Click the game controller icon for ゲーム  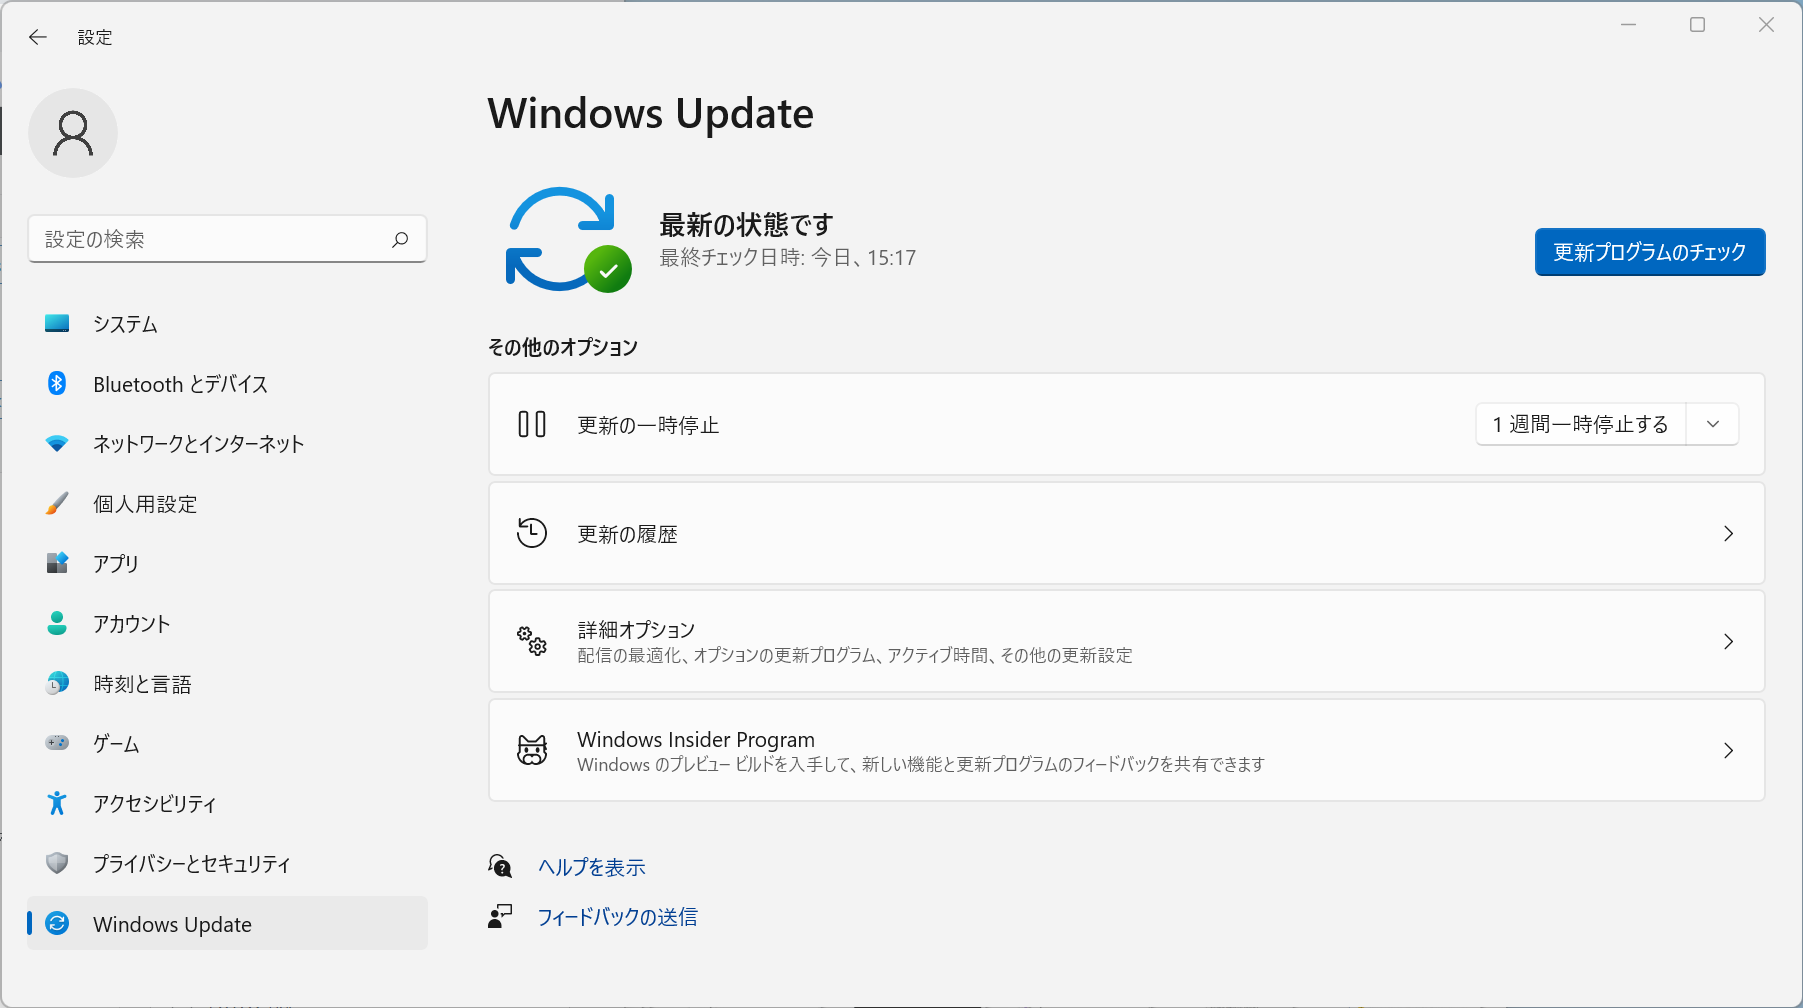click(57, 743)
